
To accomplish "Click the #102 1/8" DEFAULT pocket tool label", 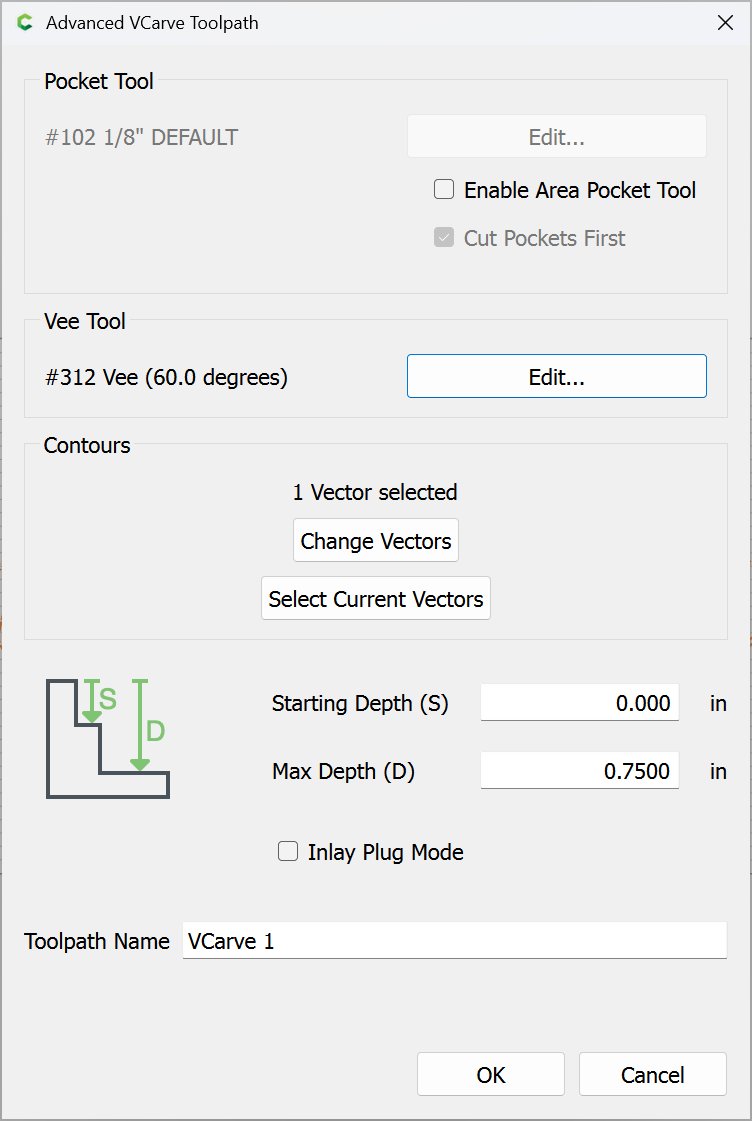I will (x=142, y=137).
